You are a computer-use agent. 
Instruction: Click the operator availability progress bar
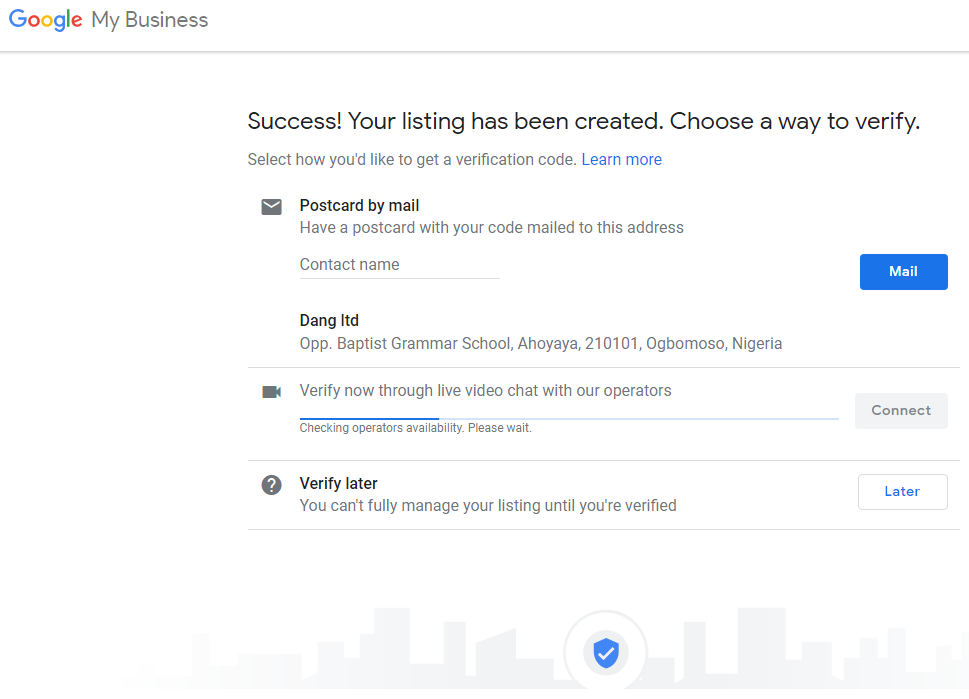(568, 418)
